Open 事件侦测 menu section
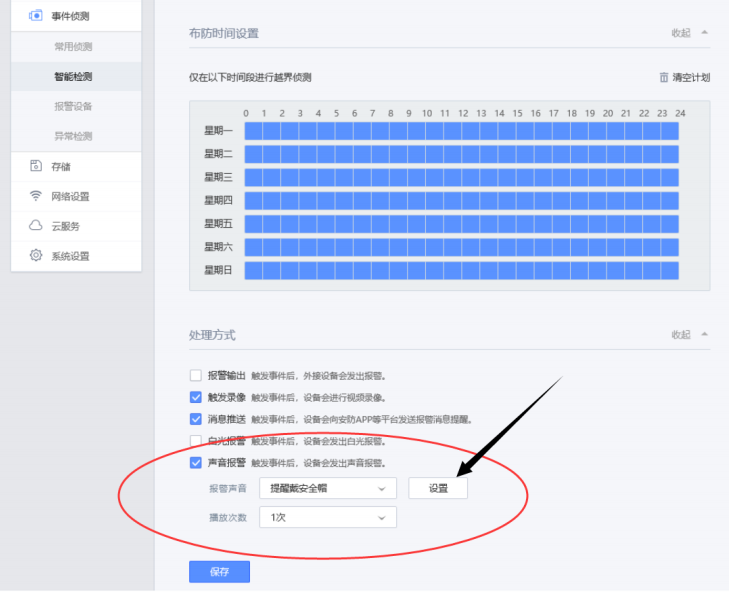Screen dimensions: 732x595 coord(76,16)
